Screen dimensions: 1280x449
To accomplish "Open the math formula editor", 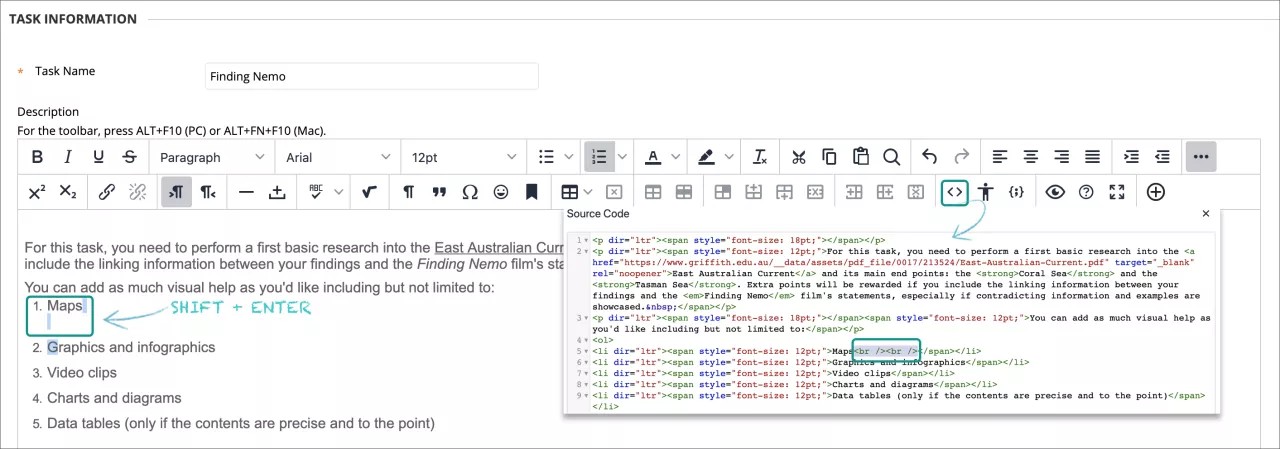I will tap(370, 192).
